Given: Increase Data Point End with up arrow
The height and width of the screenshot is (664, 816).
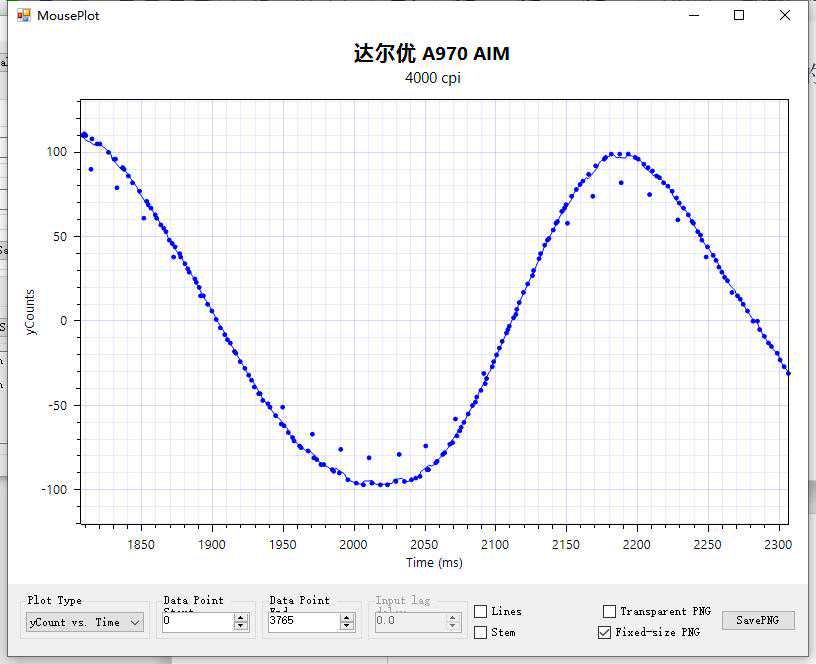Looking at the screenshot, I should (x=347, y=617).
